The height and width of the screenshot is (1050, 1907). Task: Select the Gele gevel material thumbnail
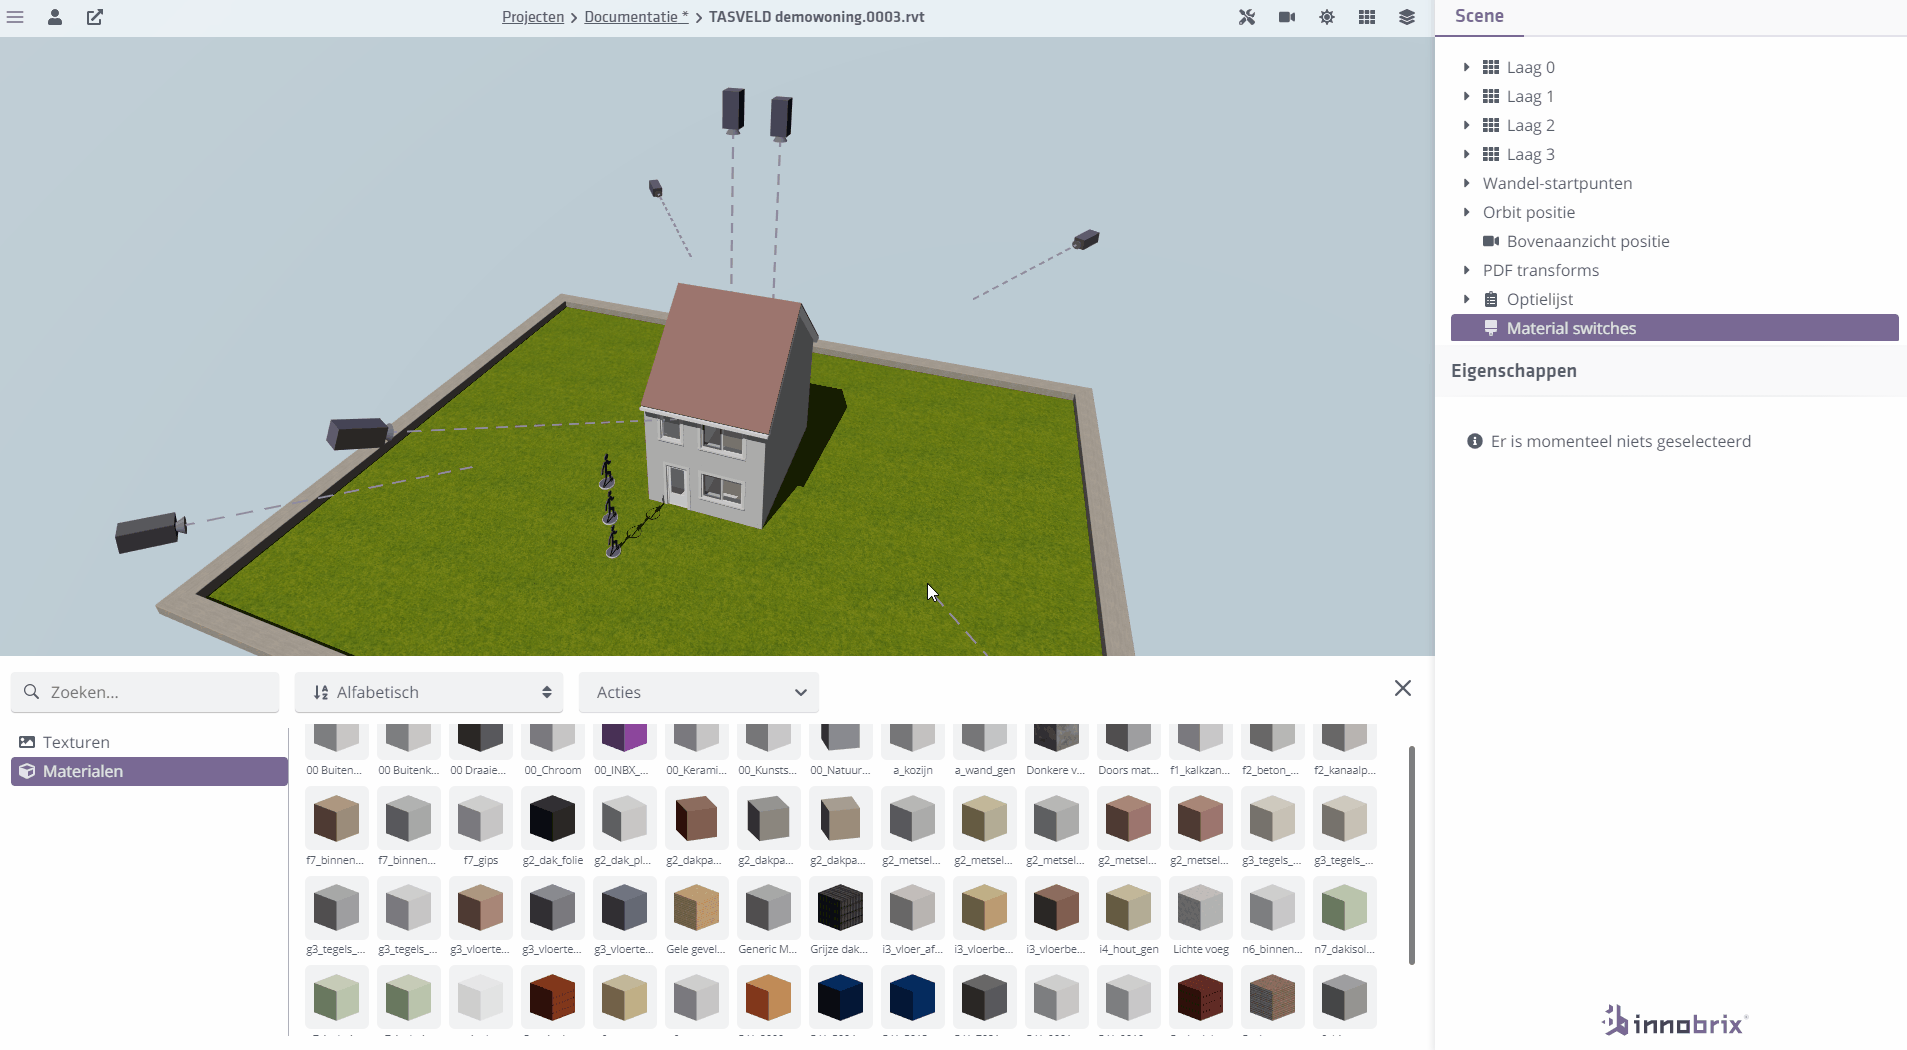[x=696, y=908]
